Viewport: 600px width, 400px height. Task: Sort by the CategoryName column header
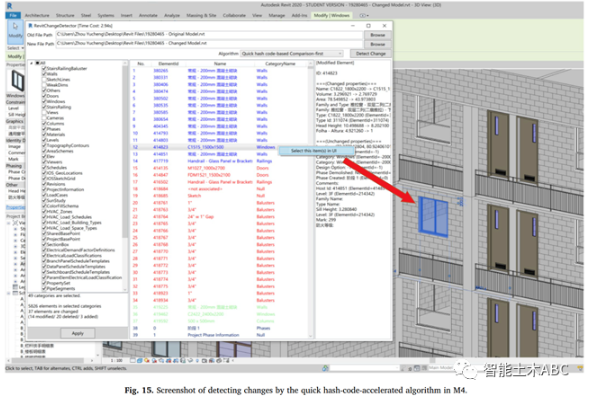(280, 64)
